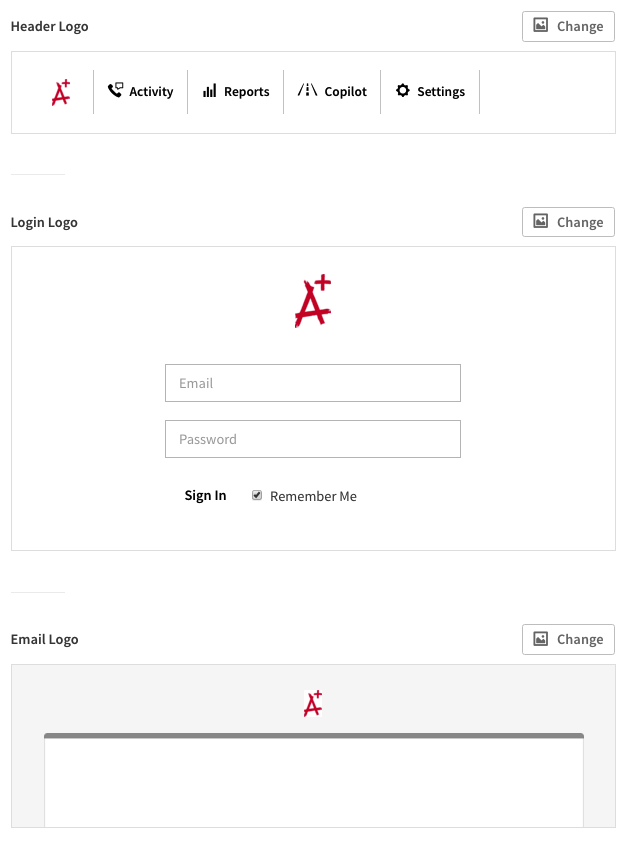
Task: Click the Settings gear icon
Action: [x=401, y=91]
